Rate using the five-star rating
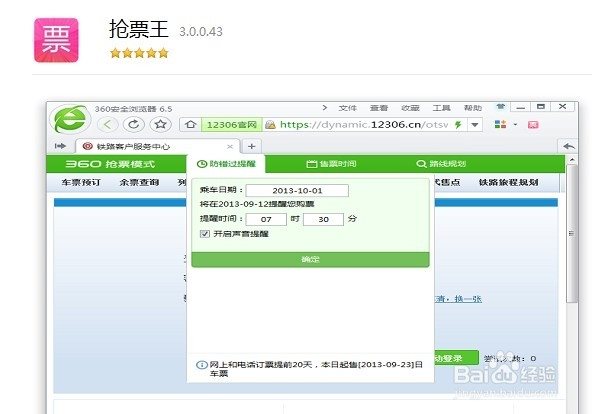 pyautogui.click(x=139, y=53)
